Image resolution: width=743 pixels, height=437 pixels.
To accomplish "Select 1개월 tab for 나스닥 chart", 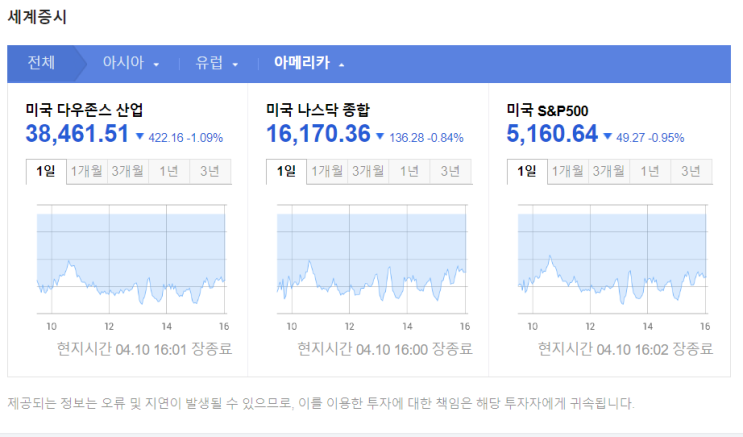I will click(x=327, y=171).
